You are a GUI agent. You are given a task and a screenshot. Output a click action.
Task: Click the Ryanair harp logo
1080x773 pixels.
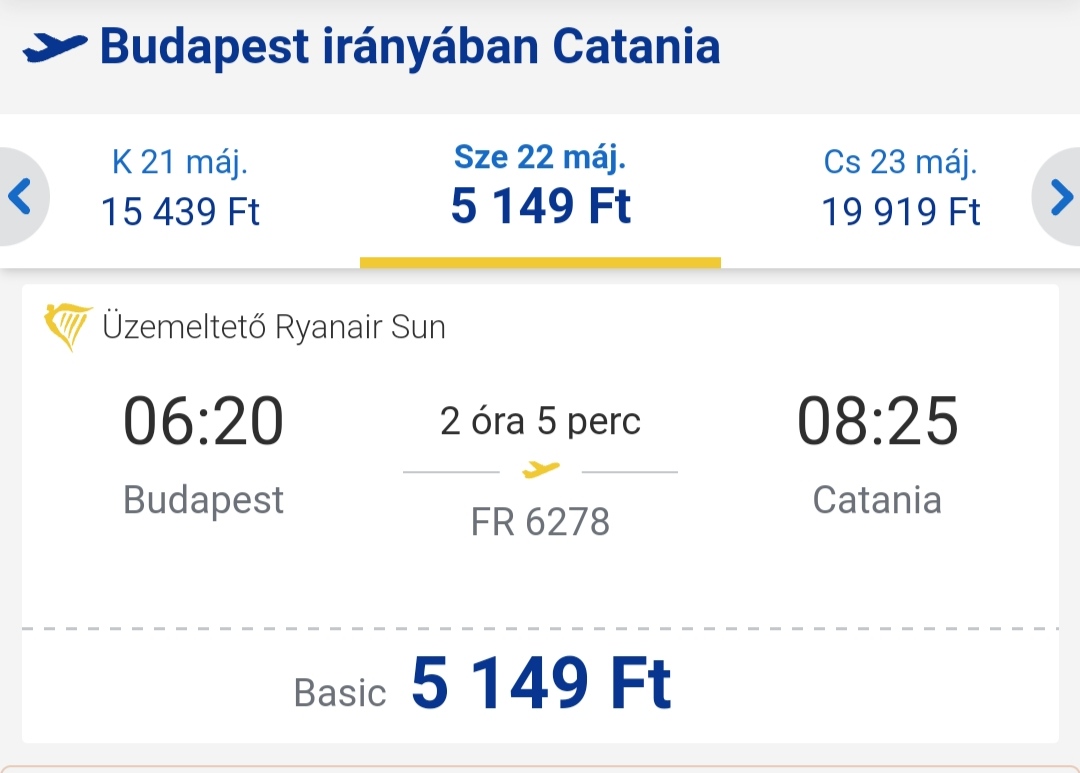point(68,327)
